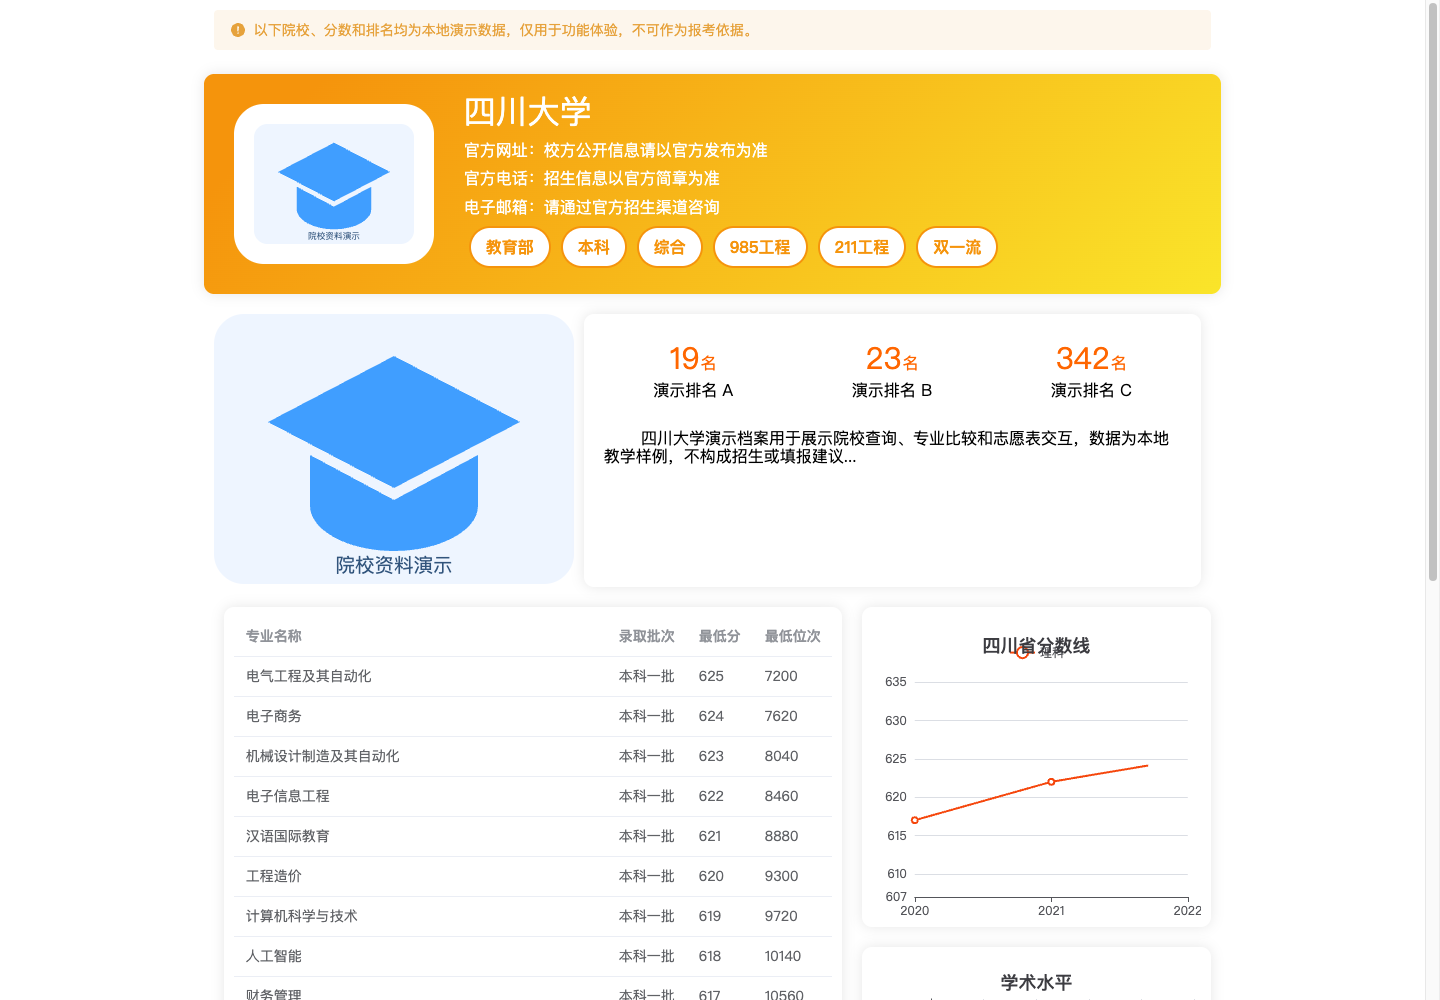Screen dimensions: 1440x1000
Task: Click the 625 score in the 电气工程 row
Action: (711, 676)
